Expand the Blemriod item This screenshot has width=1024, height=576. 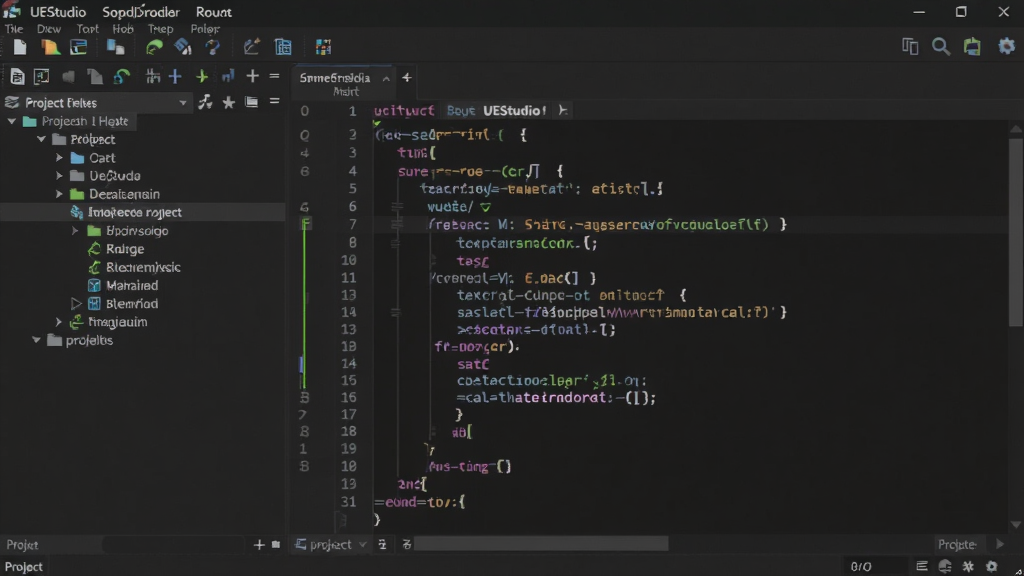pyautogui.click(x=76, y=304)
